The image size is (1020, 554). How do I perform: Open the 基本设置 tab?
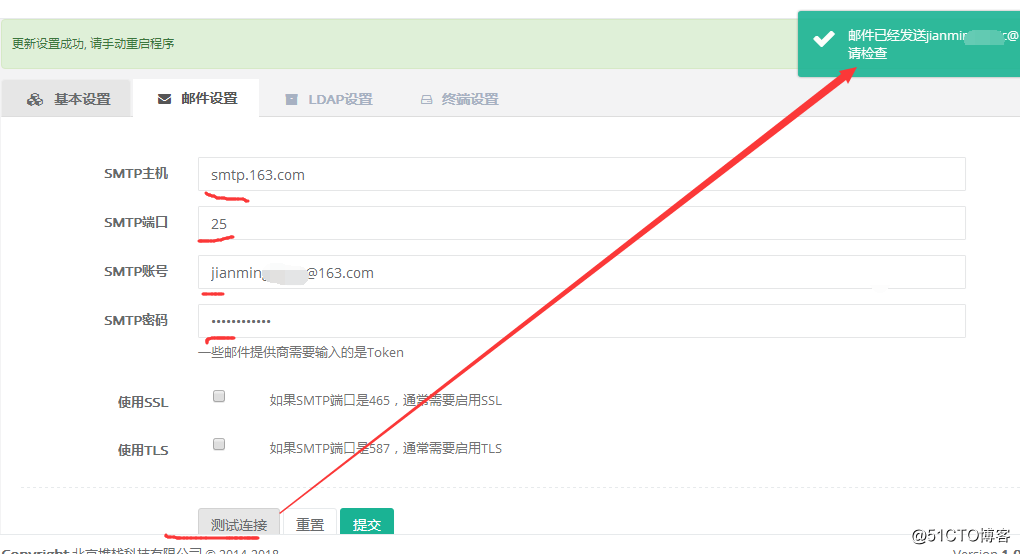[68, 99]
